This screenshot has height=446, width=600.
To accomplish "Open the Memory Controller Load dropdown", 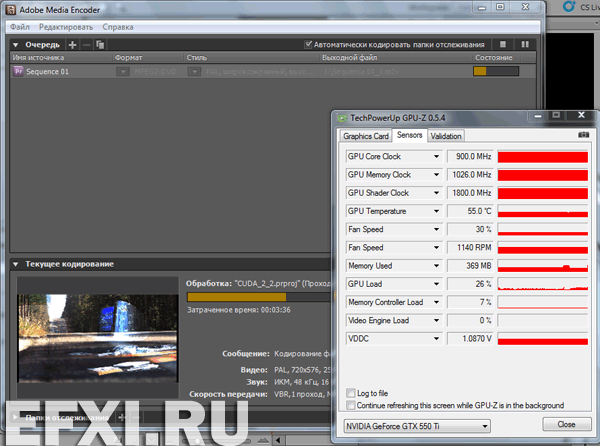I will (x=436, y=302).
